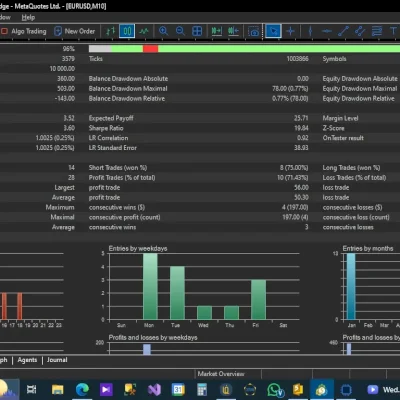400x400 pixels.
Task: Click the 'Expected Payoff' label
Action: pos(111,118)
